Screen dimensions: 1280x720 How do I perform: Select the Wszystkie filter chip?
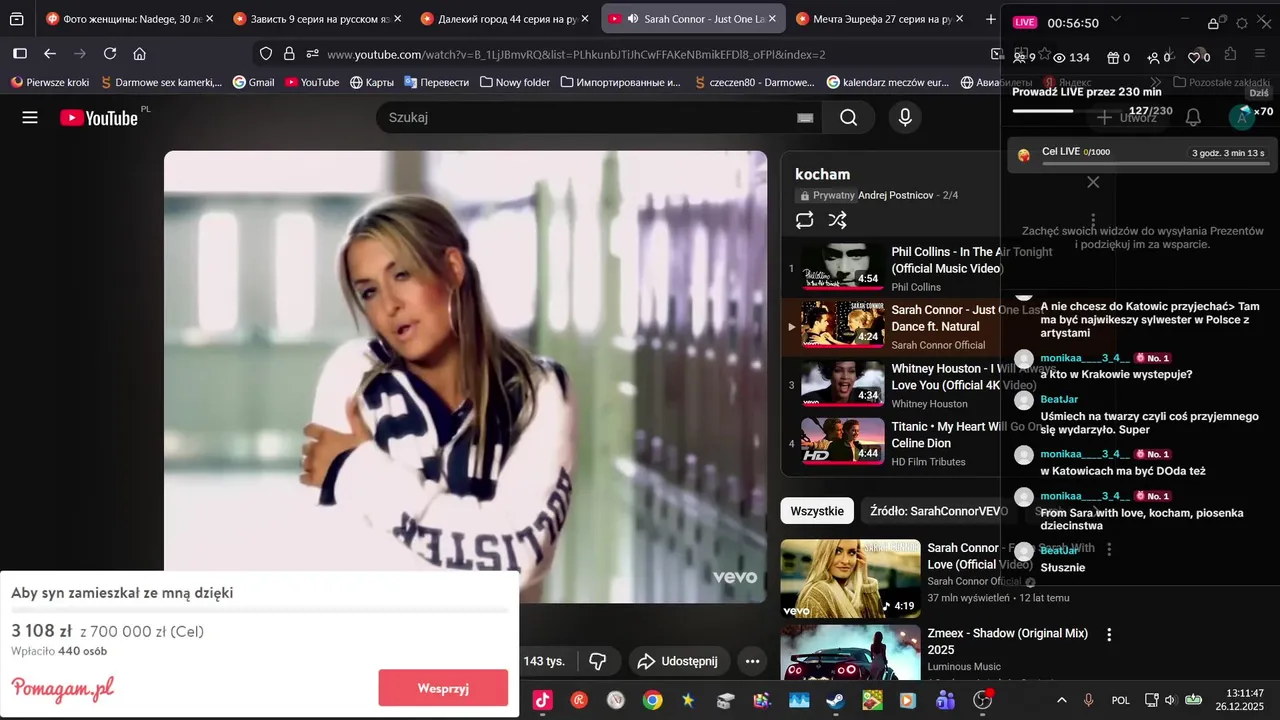coord(817,511)
